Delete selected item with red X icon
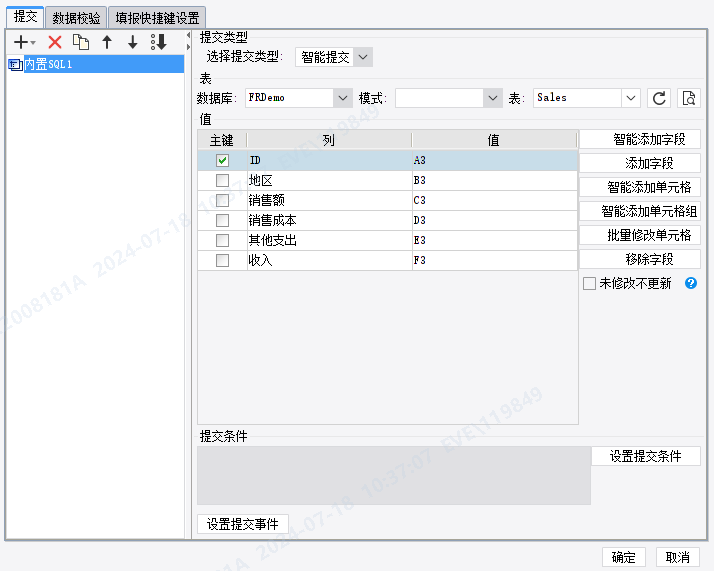Screen dimensions: 714x571 pos(55,42)
